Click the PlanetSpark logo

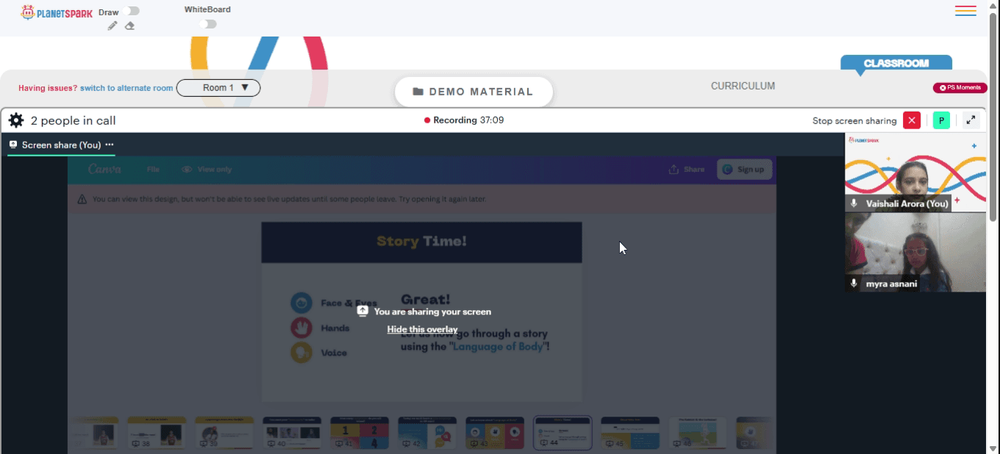tap(56, 12)
